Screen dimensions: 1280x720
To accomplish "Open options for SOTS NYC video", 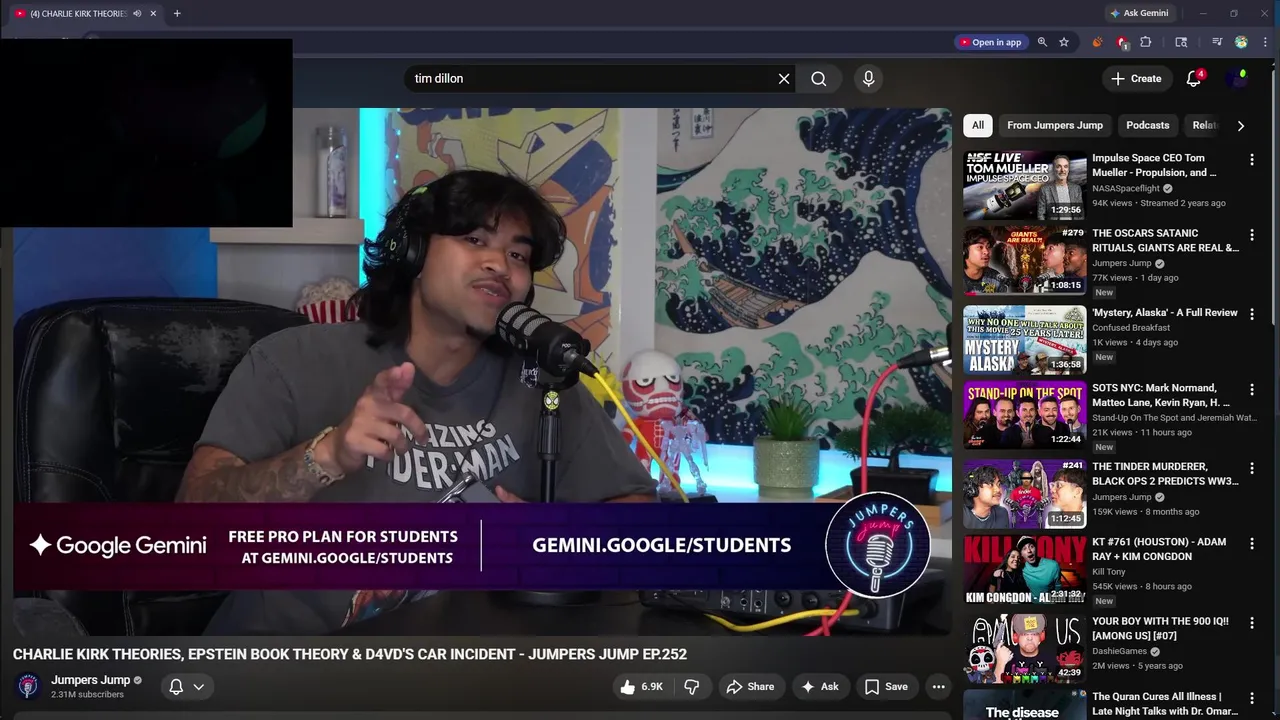I will pyautogui.click(x=1251, y=389).
